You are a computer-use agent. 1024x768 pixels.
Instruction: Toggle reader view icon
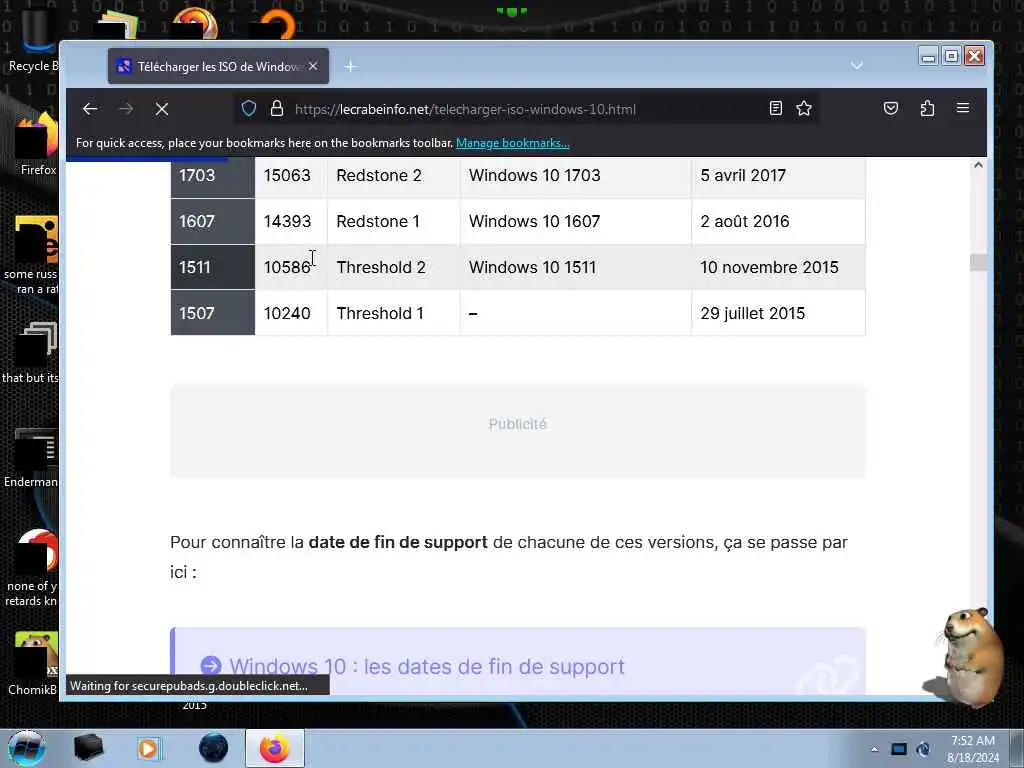(x=776, y=108)
